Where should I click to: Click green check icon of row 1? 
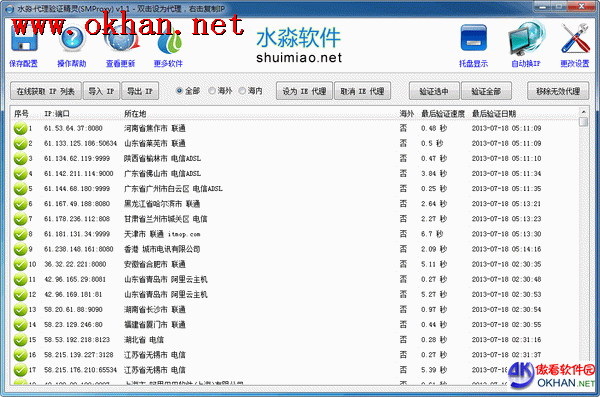20,128
